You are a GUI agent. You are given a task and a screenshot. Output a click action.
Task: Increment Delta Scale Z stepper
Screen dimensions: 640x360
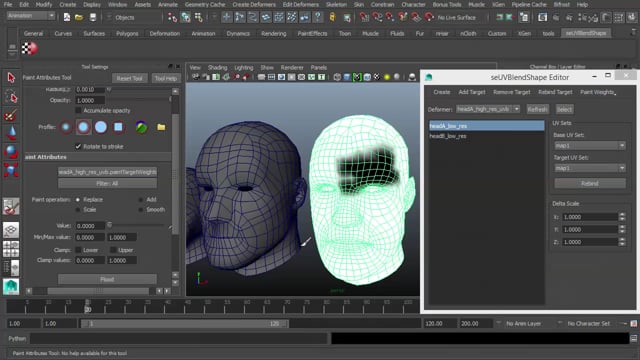point(622,240)
